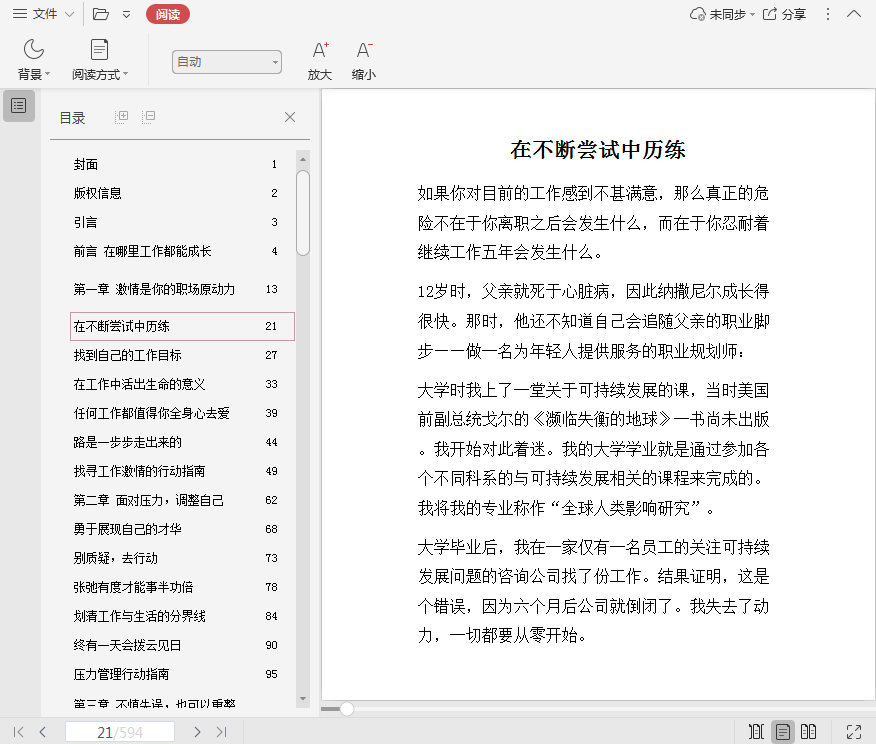Screen dimensions: 876x744
Task: Open the 未同步 cloud sync menu
Action: (x=722, y=14)
